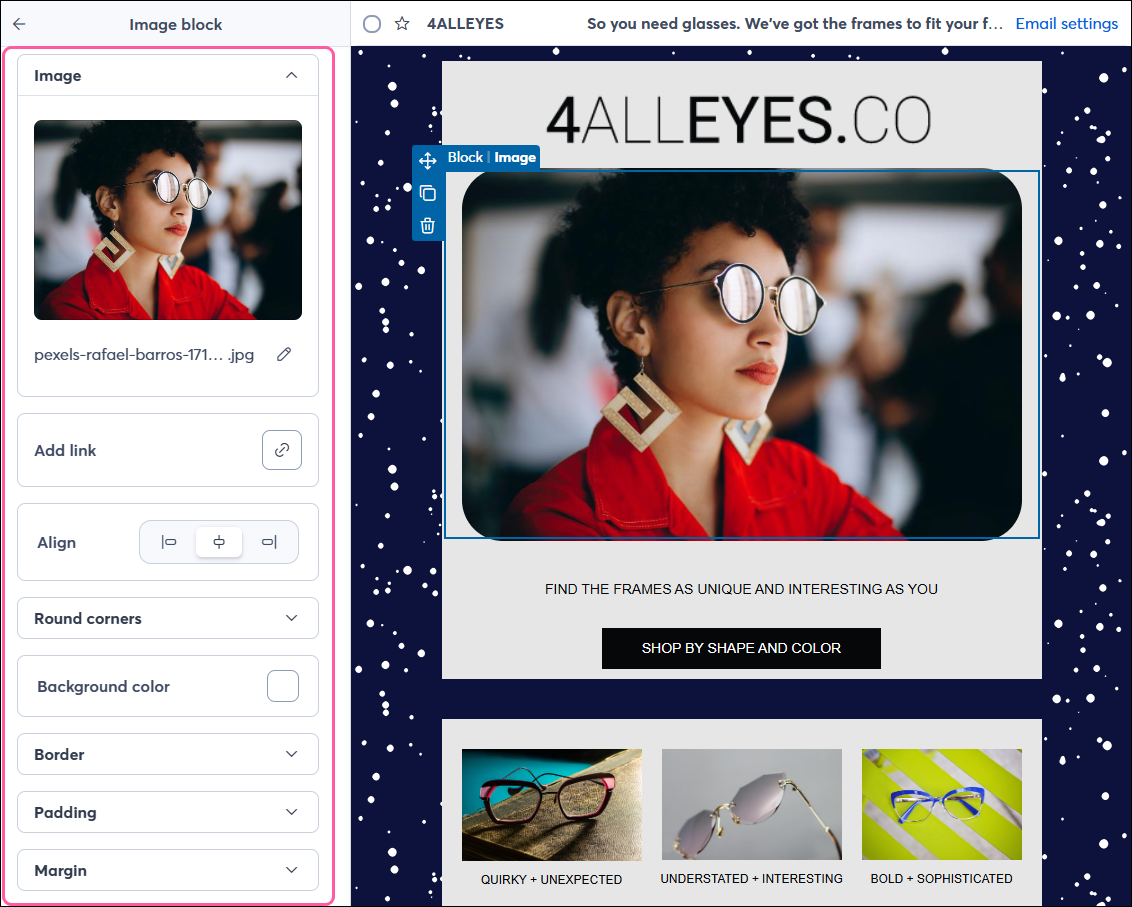The height and width of the screenshot is (907, 1132).
Task: Click the Add link chain icon
Action: [282, 450]
